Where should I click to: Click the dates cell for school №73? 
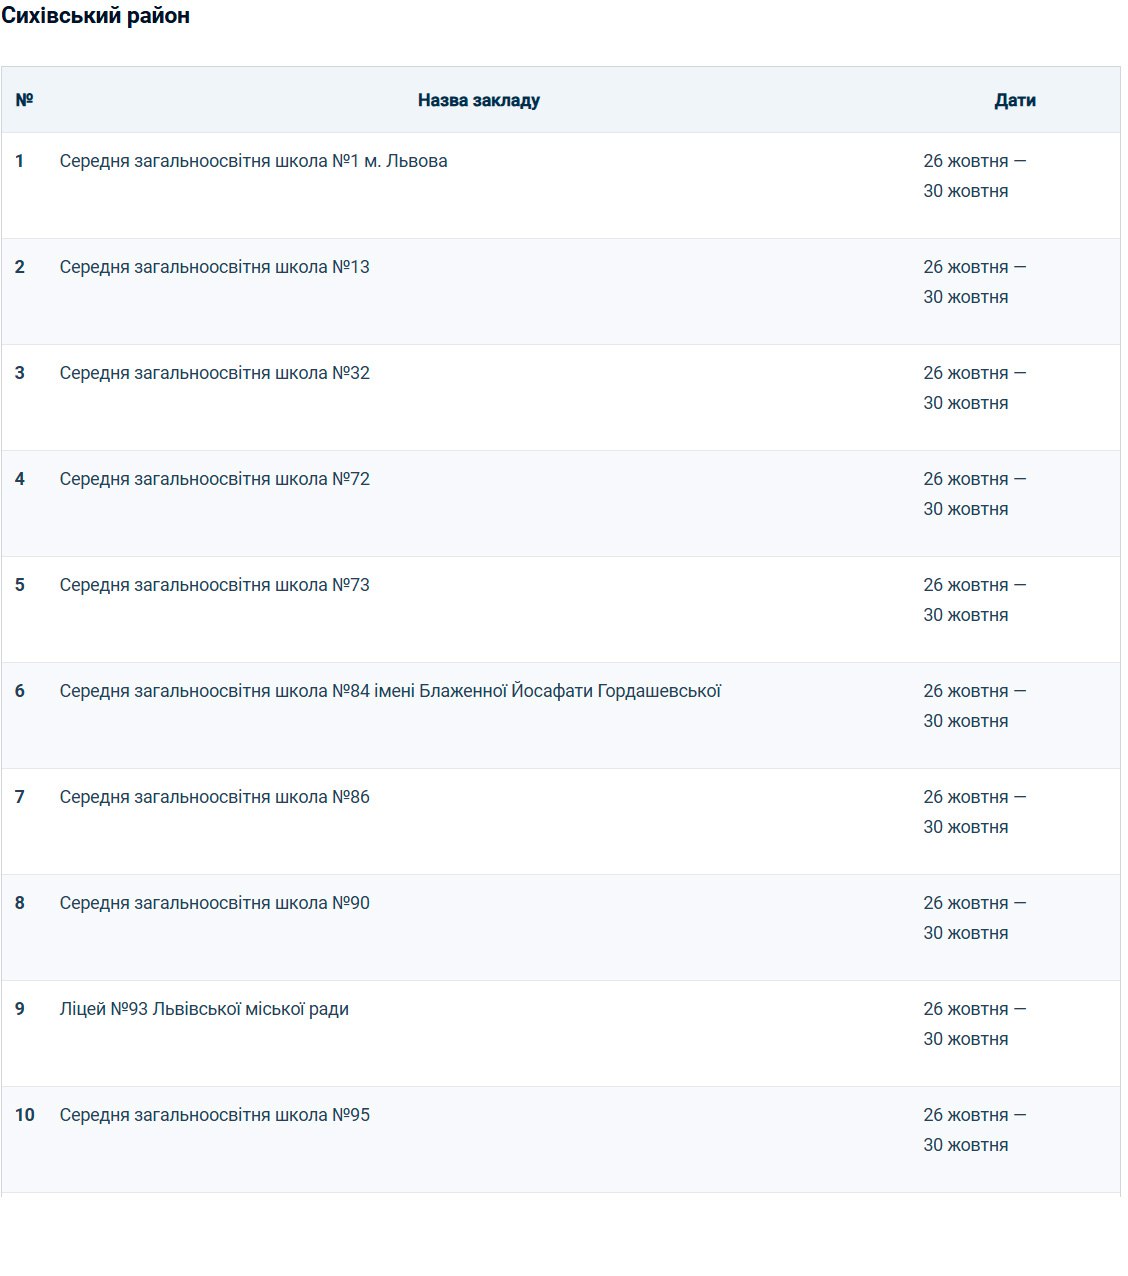(x=975, y=600)
